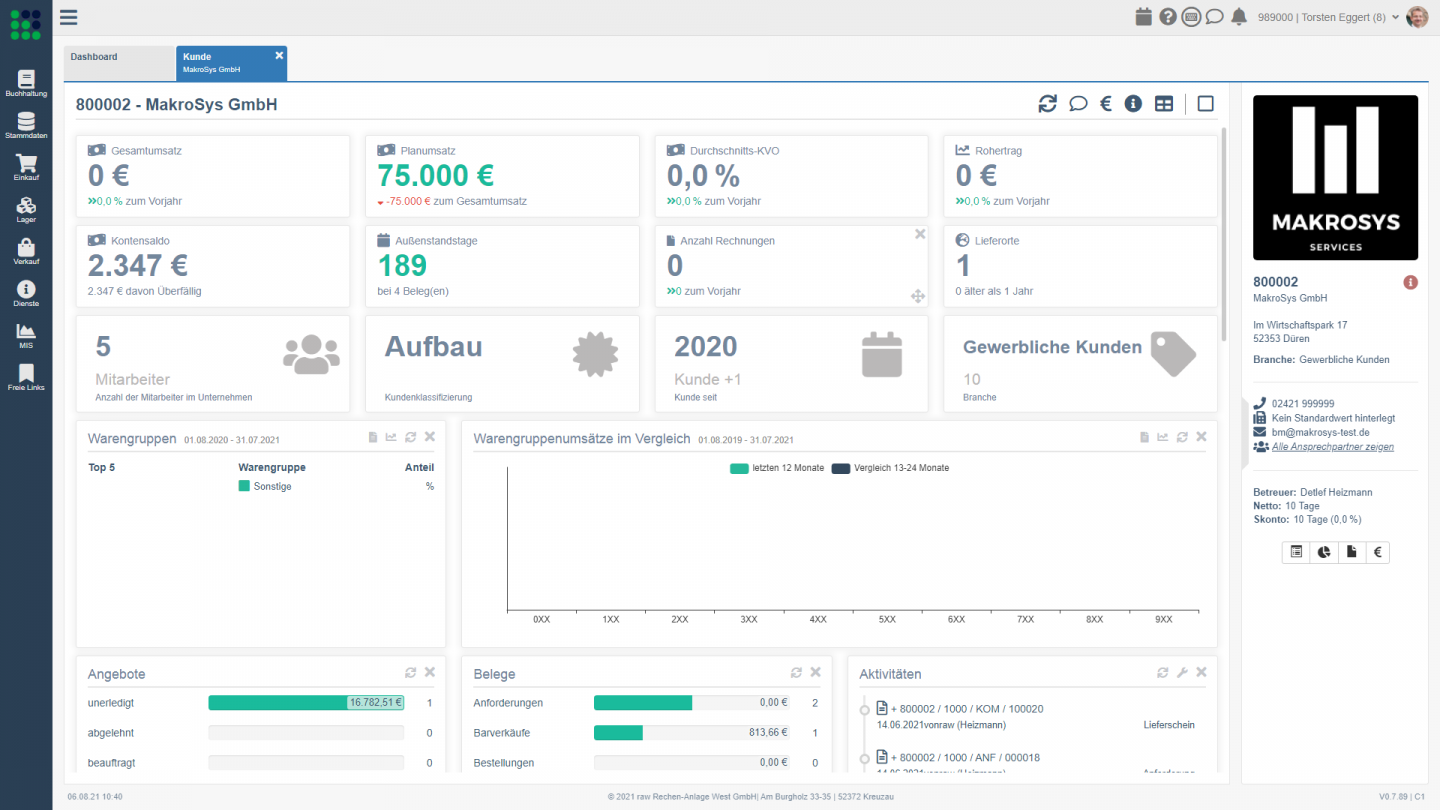Click Sonstige green legend swatch

[x=244, y=486]
